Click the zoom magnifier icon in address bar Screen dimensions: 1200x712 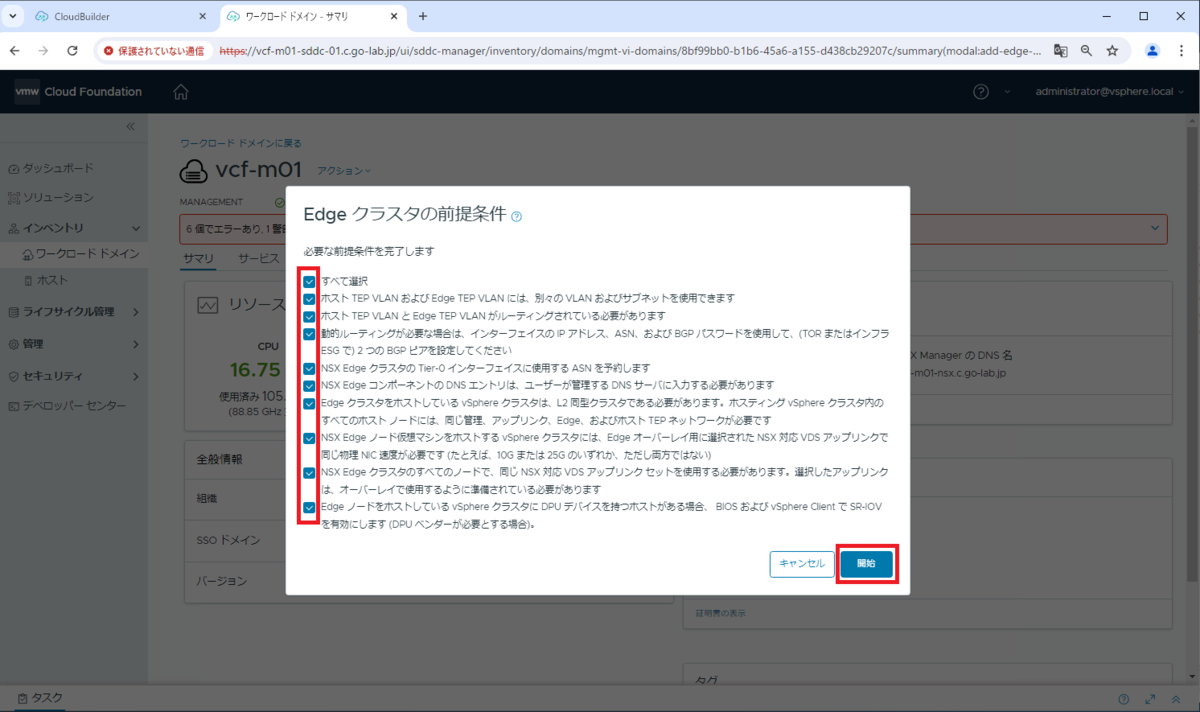1087,50
